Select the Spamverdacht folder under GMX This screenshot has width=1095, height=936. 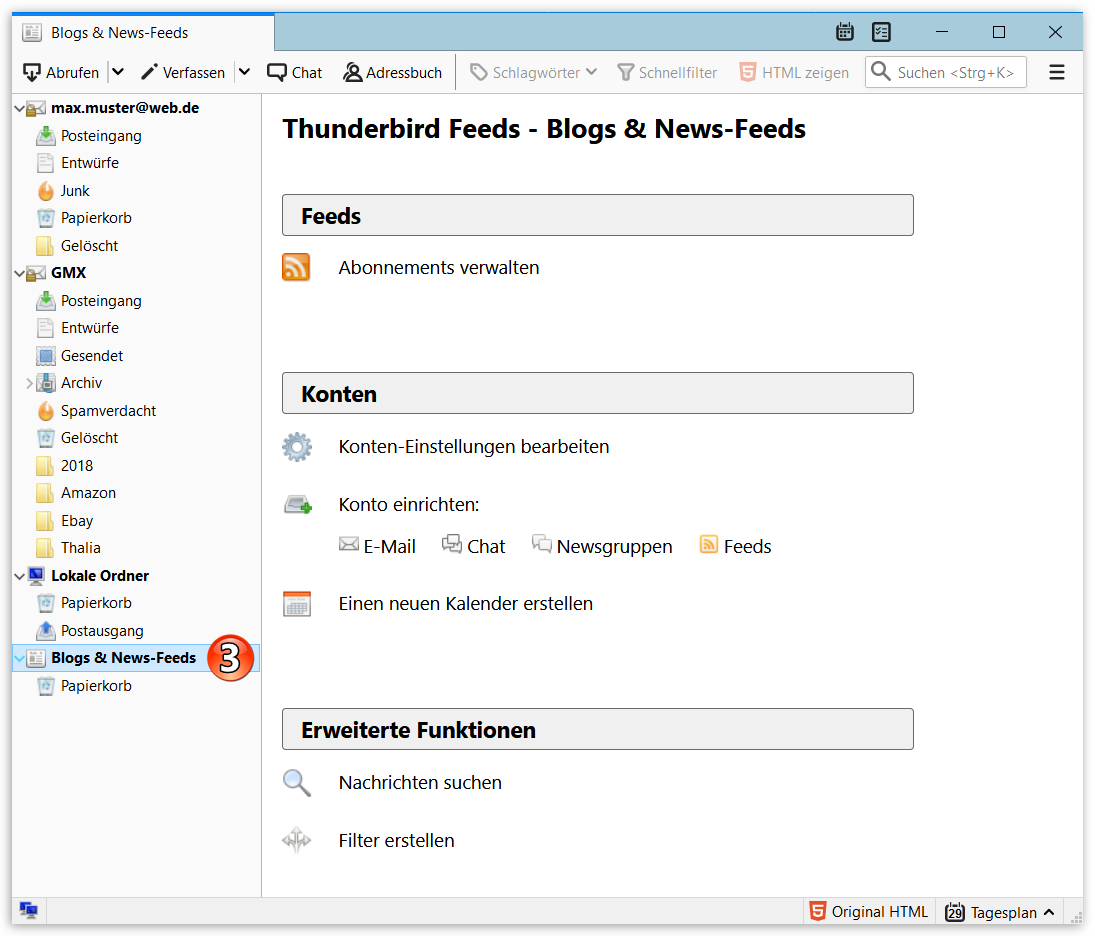tap(108, 411)
